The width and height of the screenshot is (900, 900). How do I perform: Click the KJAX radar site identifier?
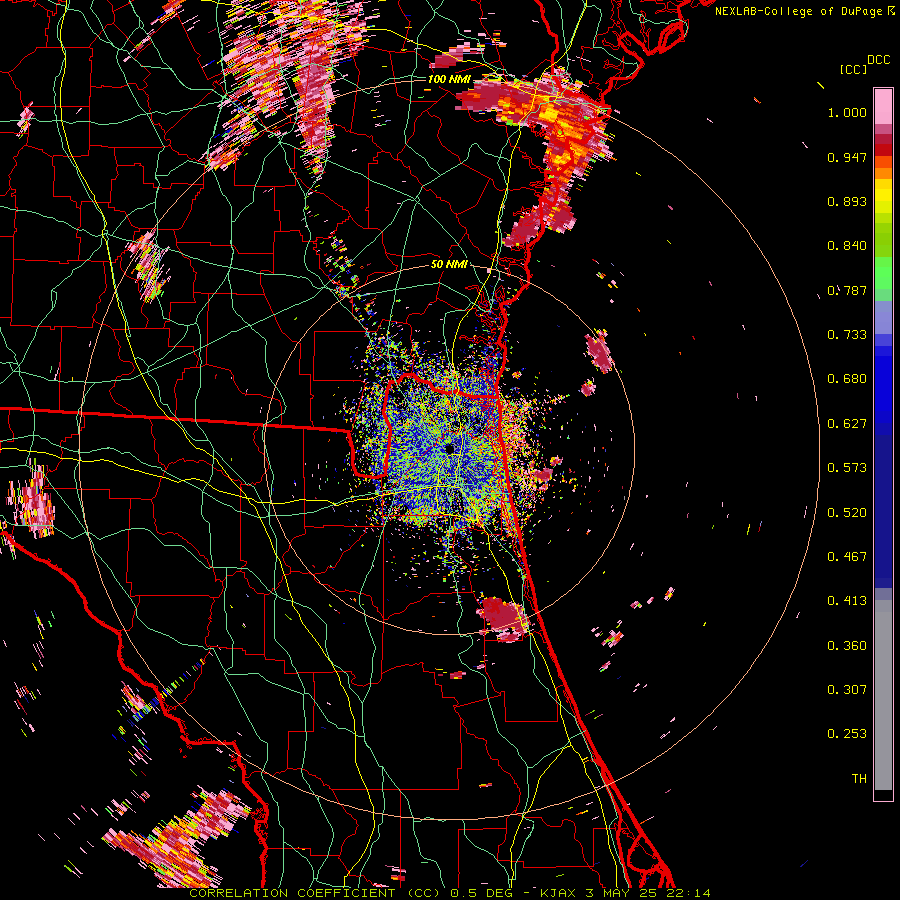pyautogui.click(x=560, y=893)
